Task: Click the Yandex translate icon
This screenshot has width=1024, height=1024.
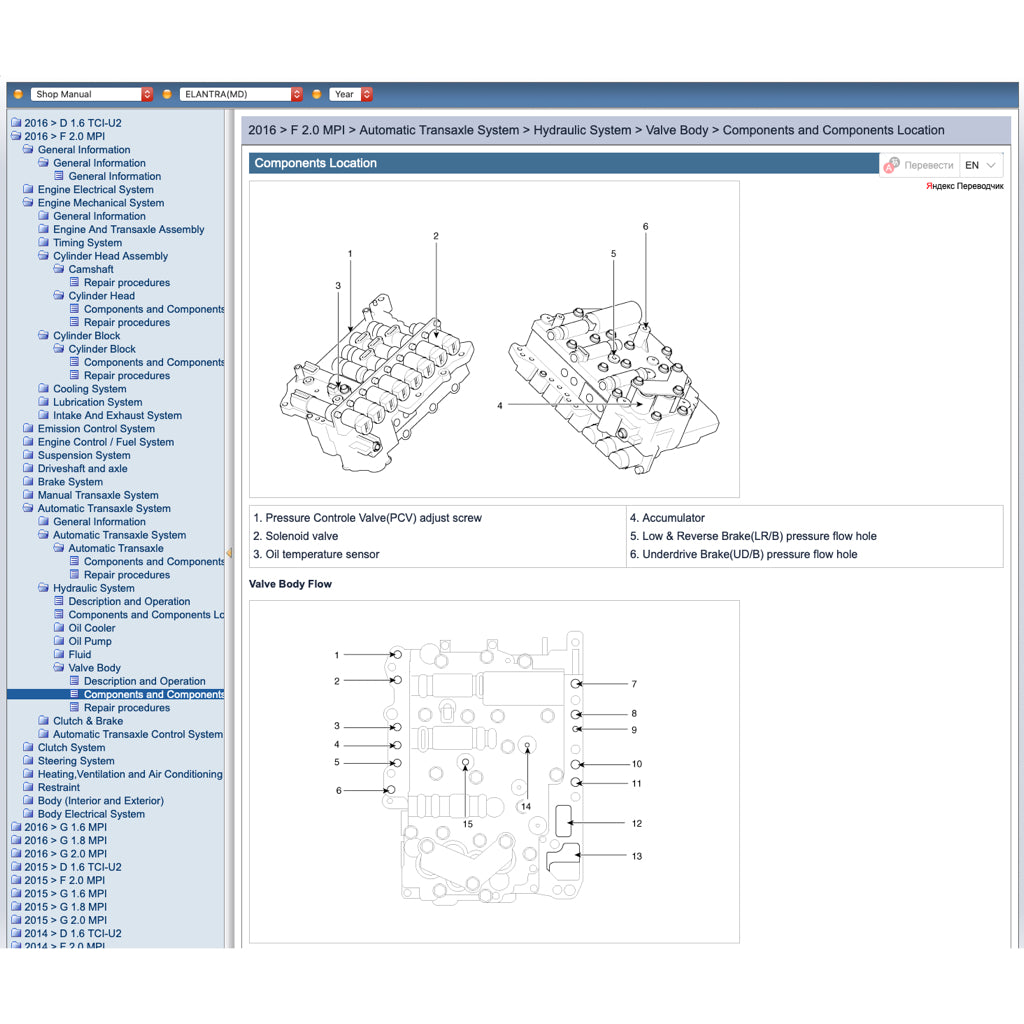Action: (892, 165)
